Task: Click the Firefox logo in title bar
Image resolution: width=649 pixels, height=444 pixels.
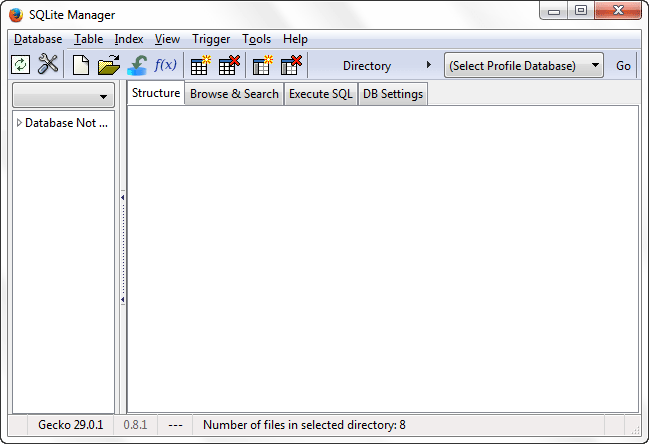Action: click(x=16, y=15)
